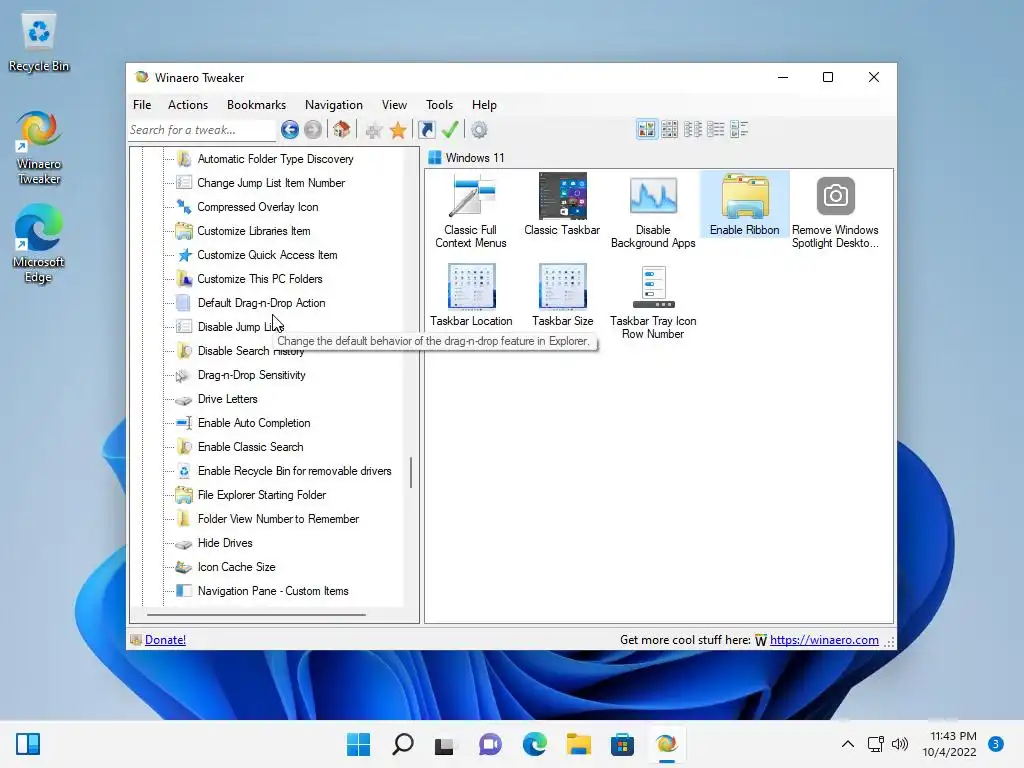Open bookmarks with the orange star icon
The height and width of the screenshot is (768, 1024).
coord(398,130)
